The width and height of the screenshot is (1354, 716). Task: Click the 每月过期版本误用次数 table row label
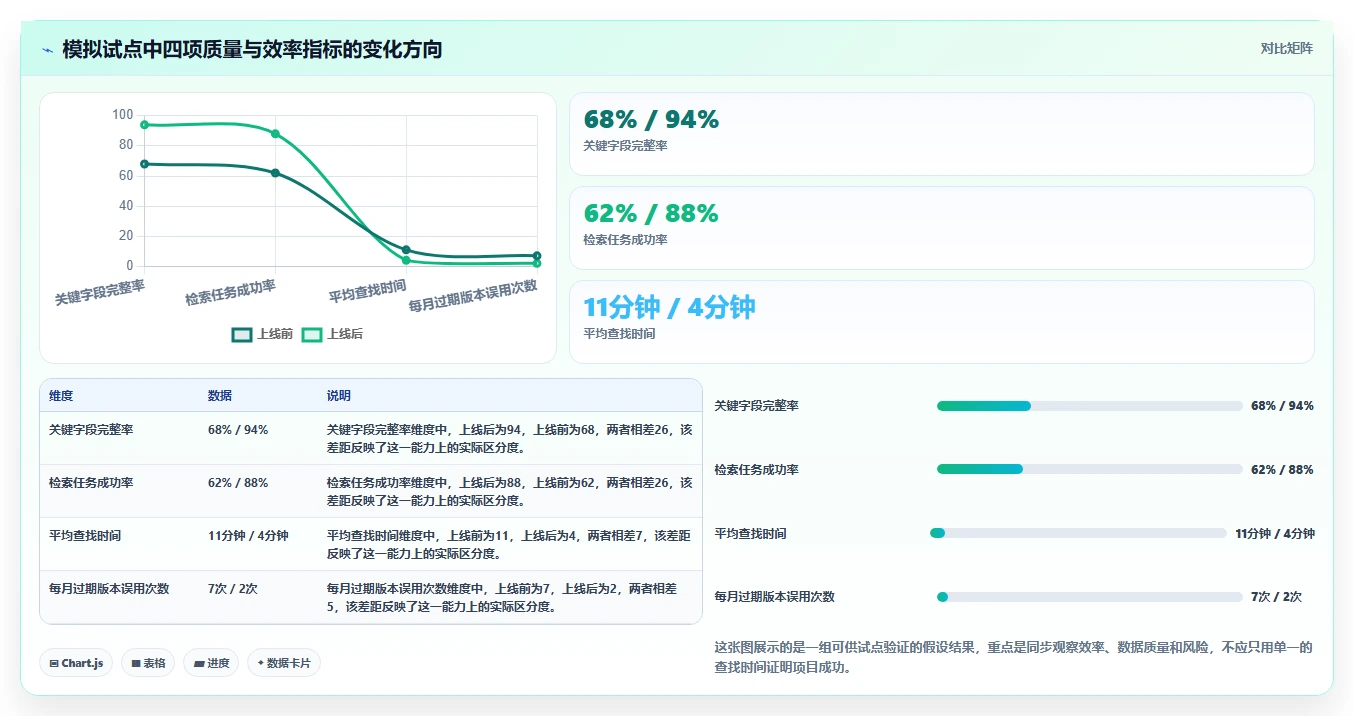point(109,588)
